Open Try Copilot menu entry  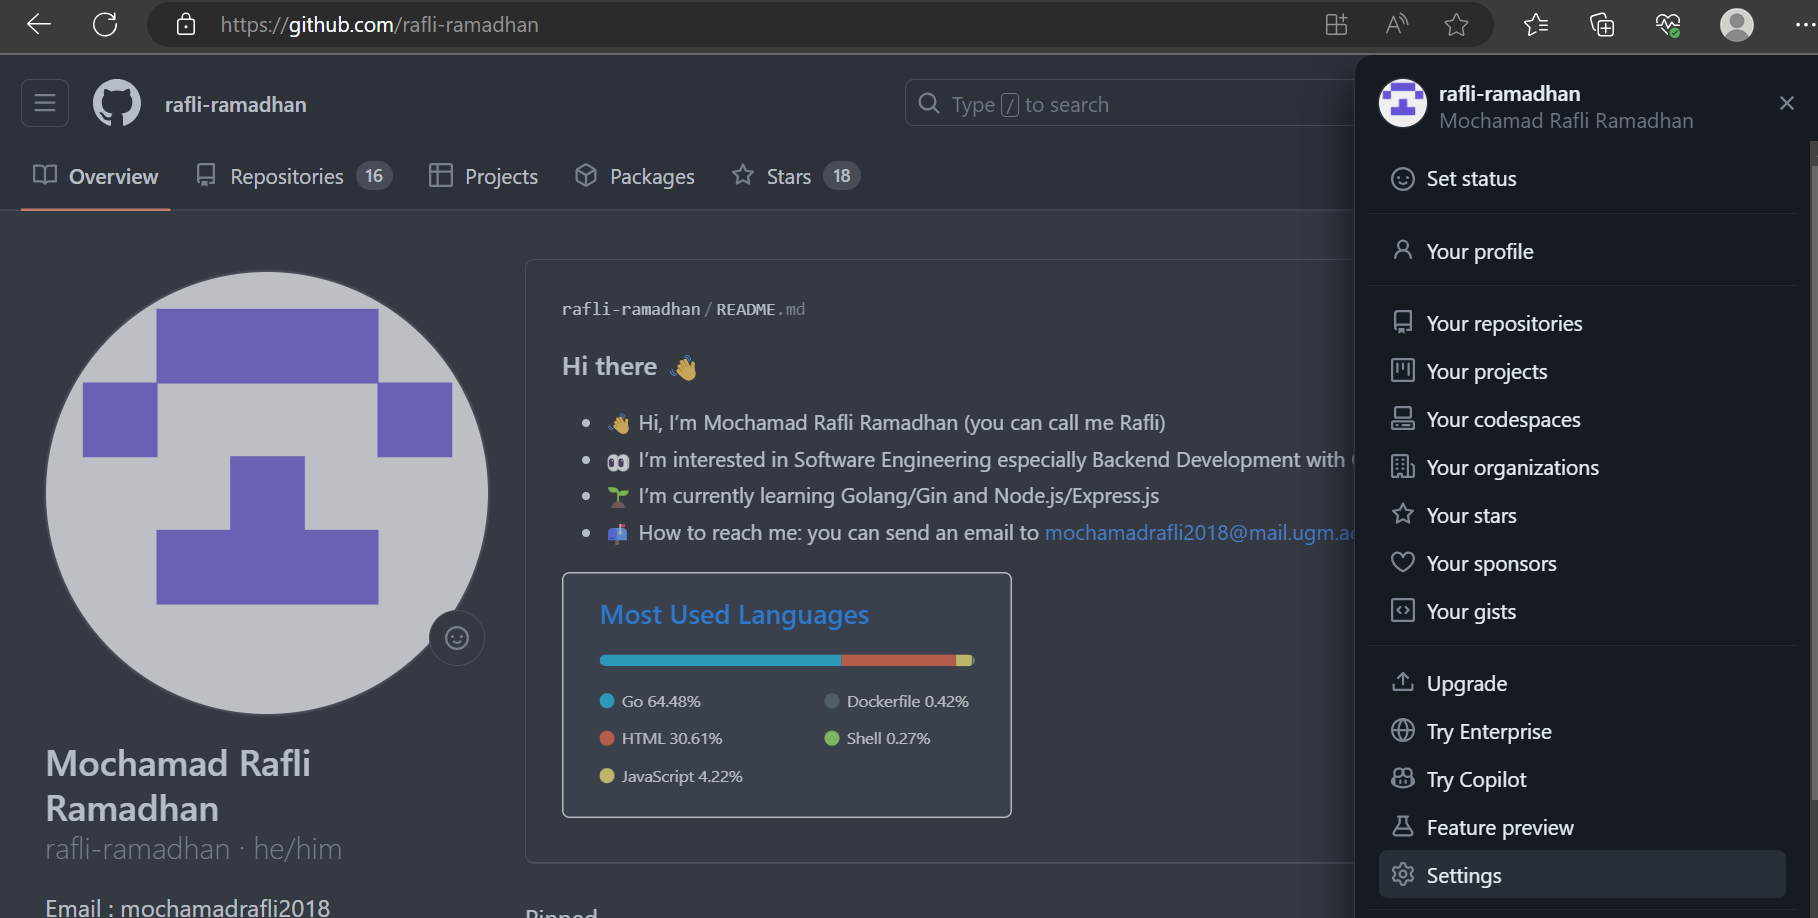point(1476,779)
